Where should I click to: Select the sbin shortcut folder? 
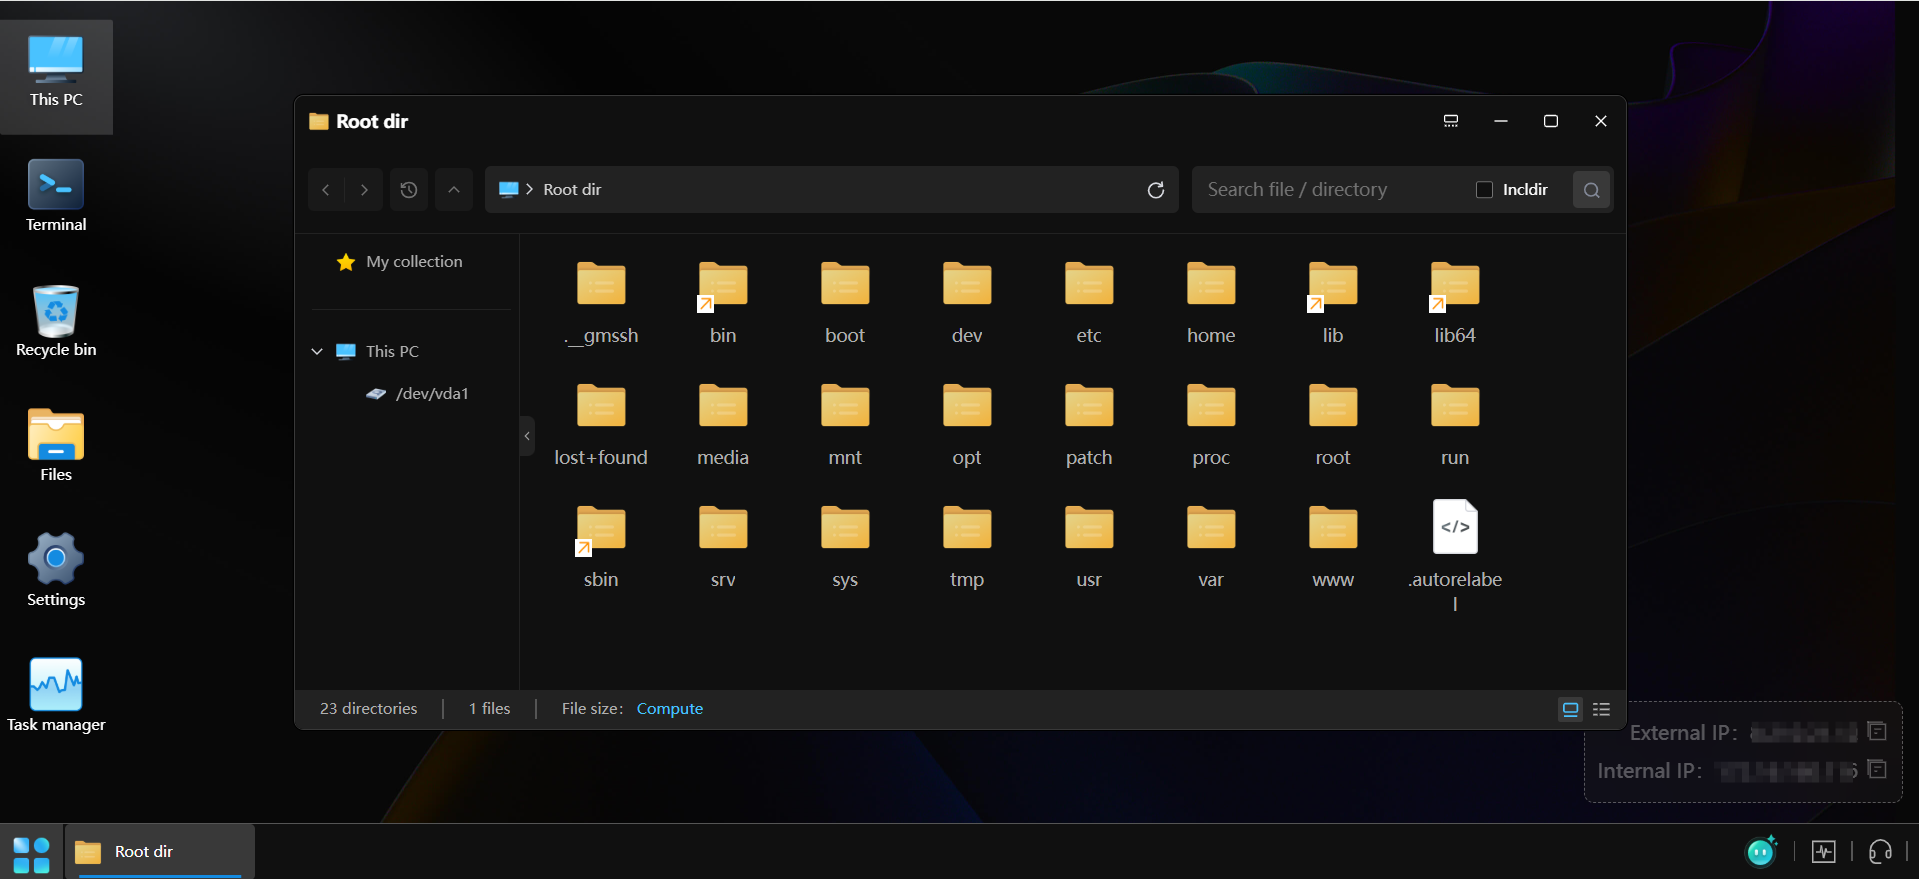coord(601,548)
